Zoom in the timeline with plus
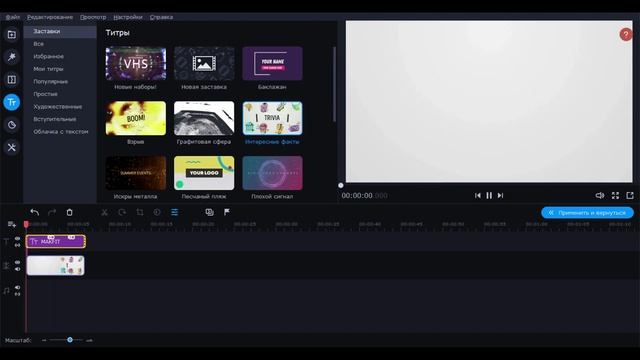Screen dimensions: 640x360 tap(89, 340)
